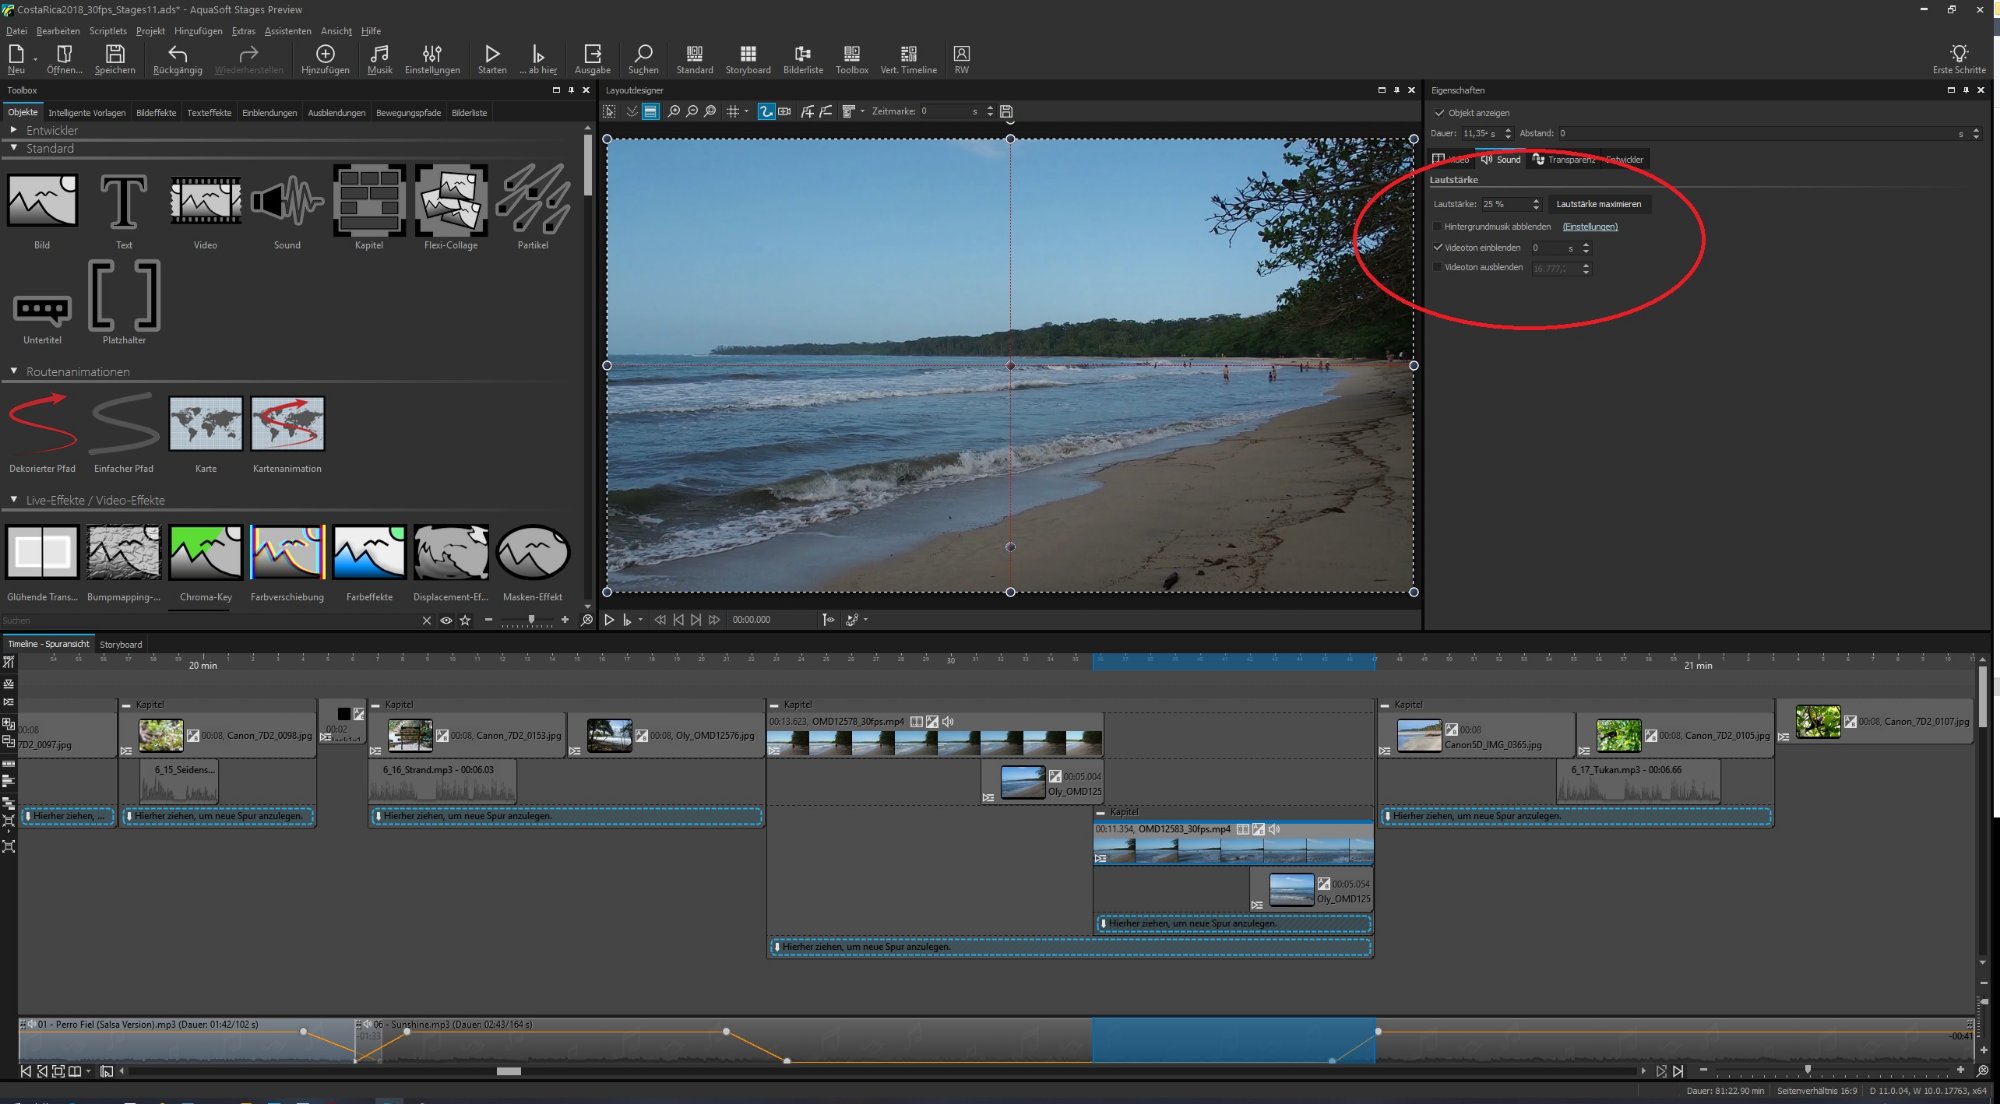Open the Musik toolbar icon
The width and height of the screenshot is (2000, 1104).
pyautogui.click(x=379, y=55)
